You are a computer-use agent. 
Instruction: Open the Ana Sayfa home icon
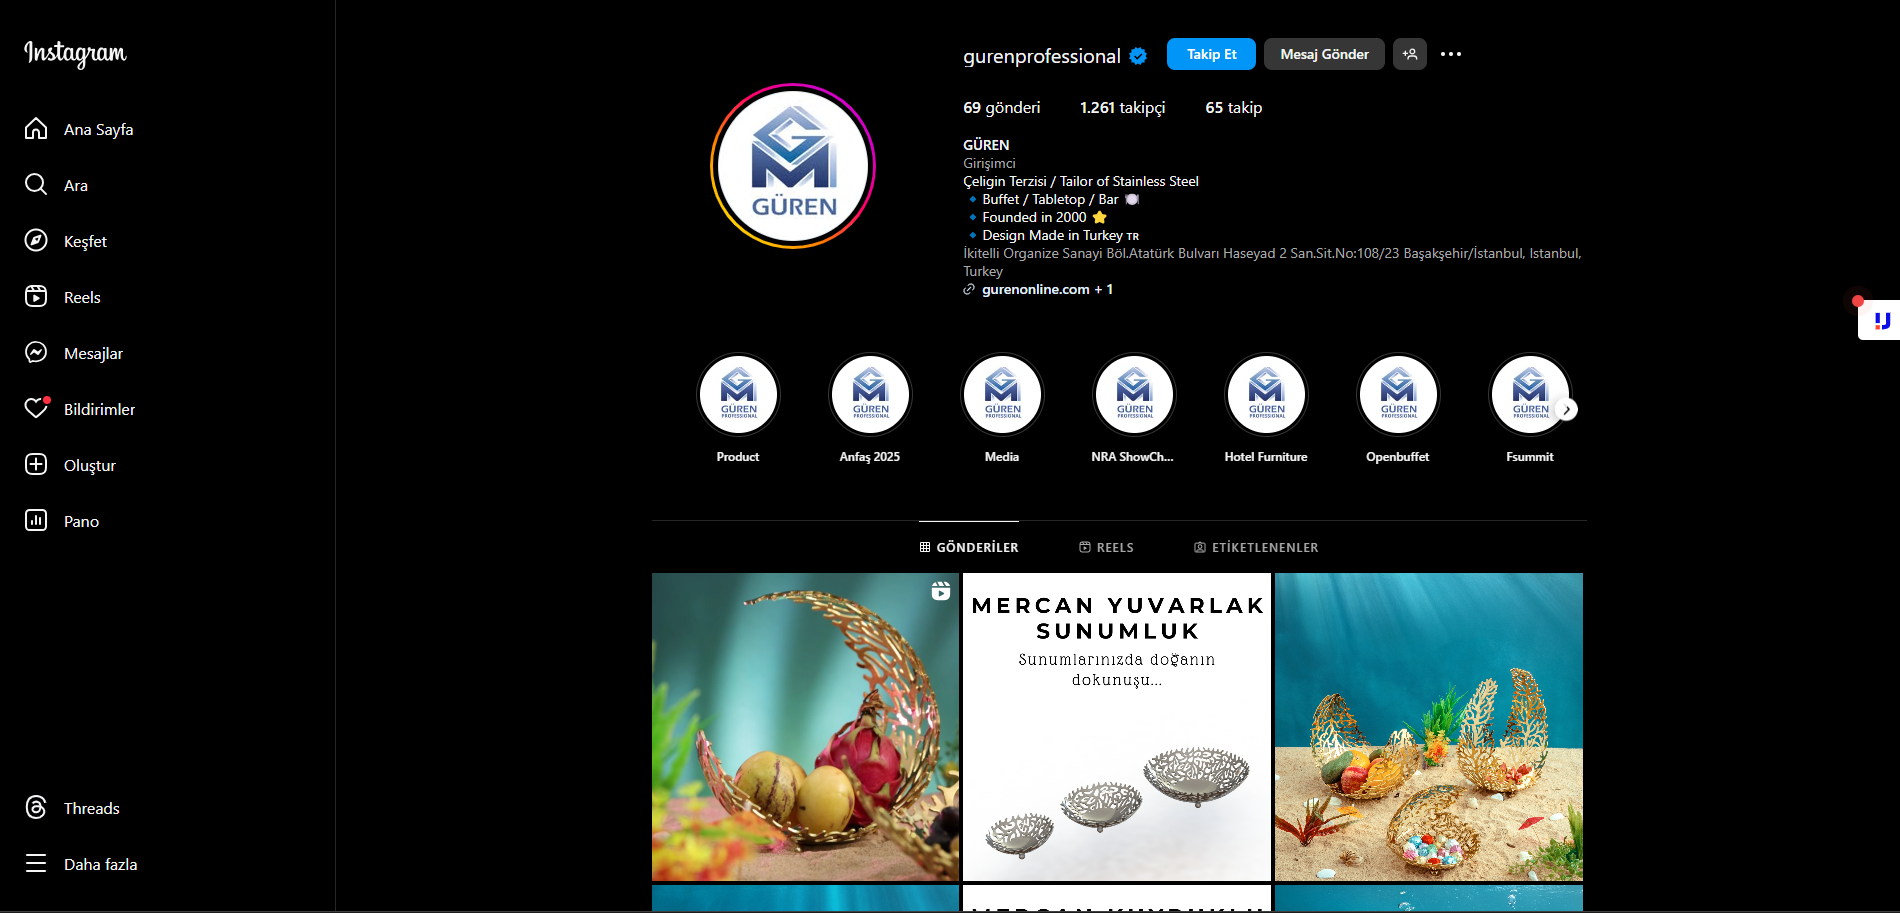36,129
